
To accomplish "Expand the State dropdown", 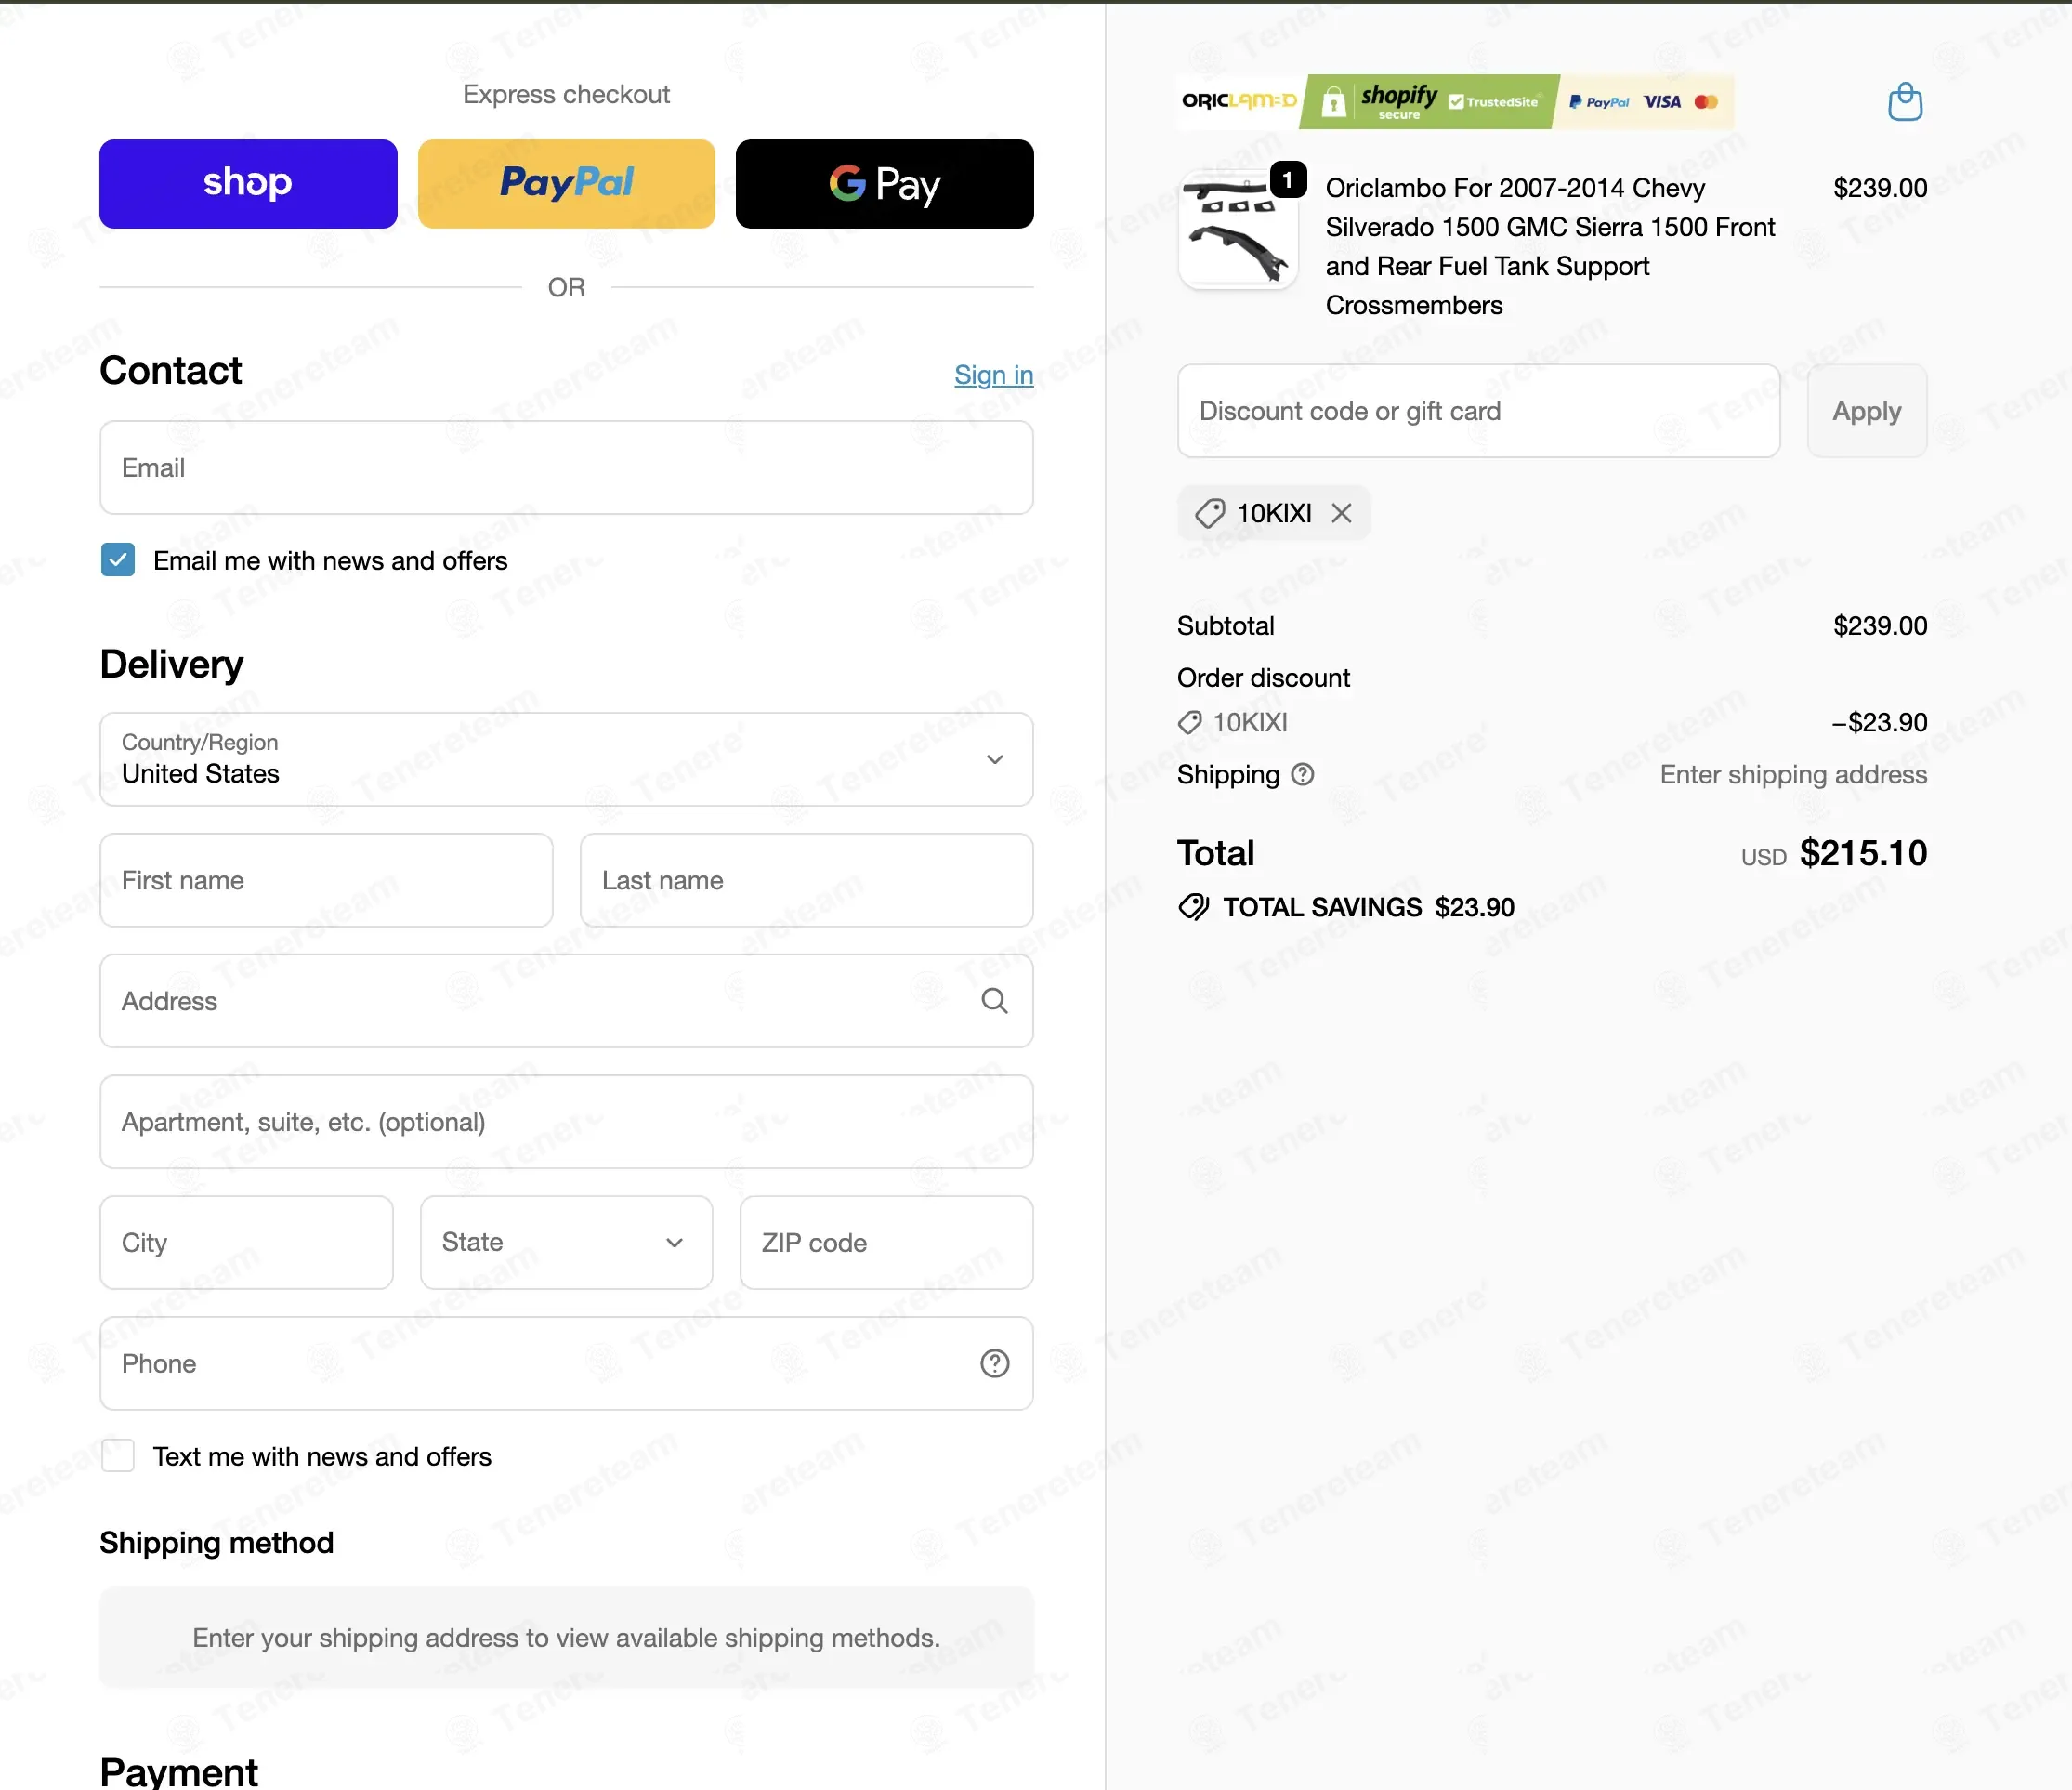I will (566, 1242).
